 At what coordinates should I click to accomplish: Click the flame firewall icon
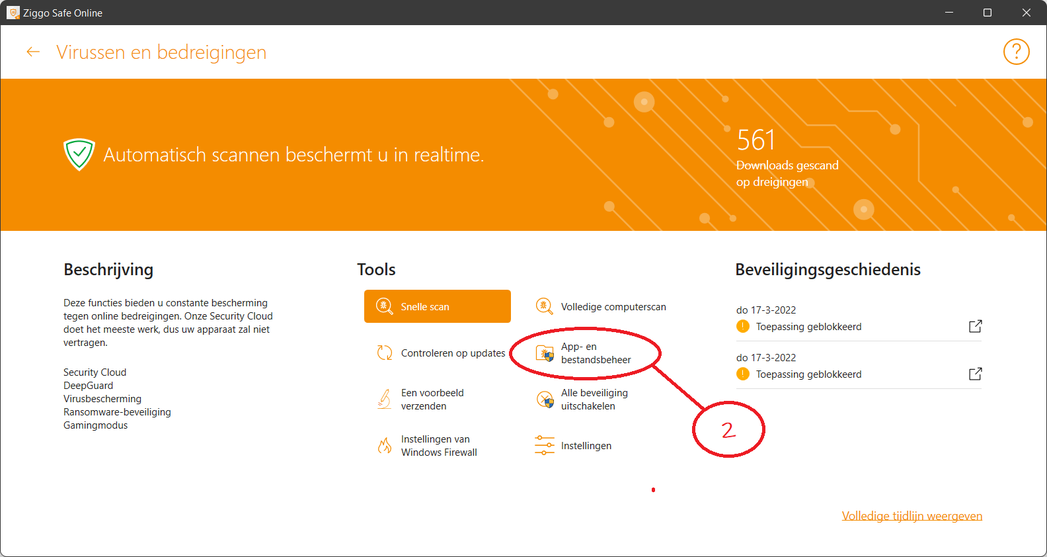[385, 445]
